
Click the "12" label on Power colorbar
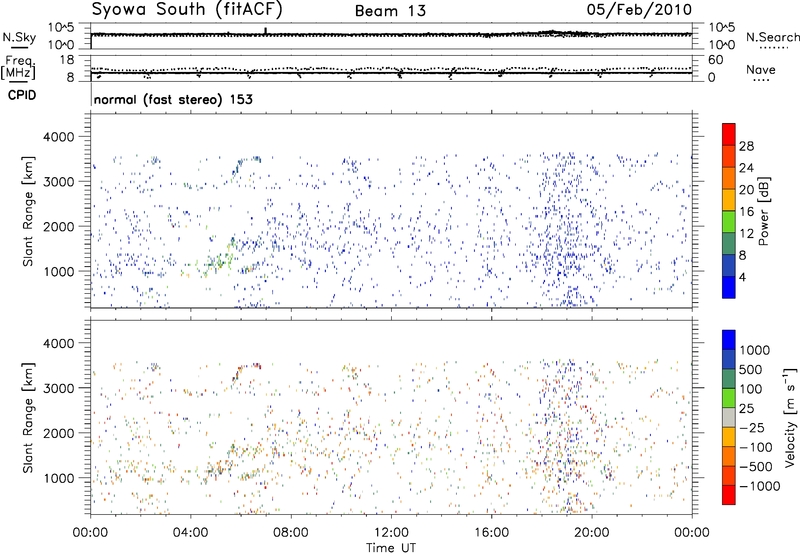tap(746, 234)
